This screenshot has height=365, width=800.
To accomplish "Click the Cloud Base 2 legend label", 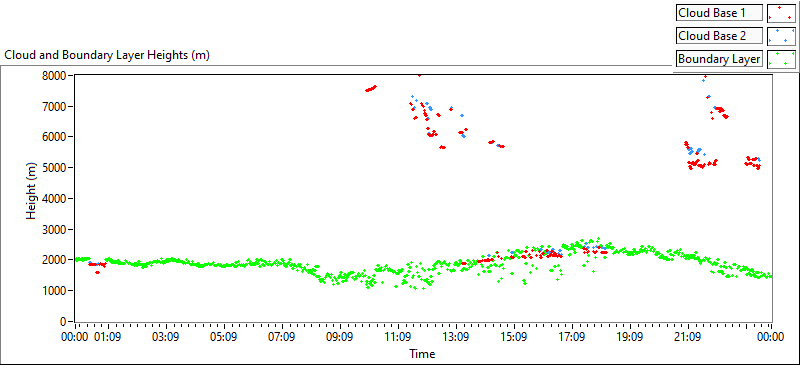I will (719, 36).
